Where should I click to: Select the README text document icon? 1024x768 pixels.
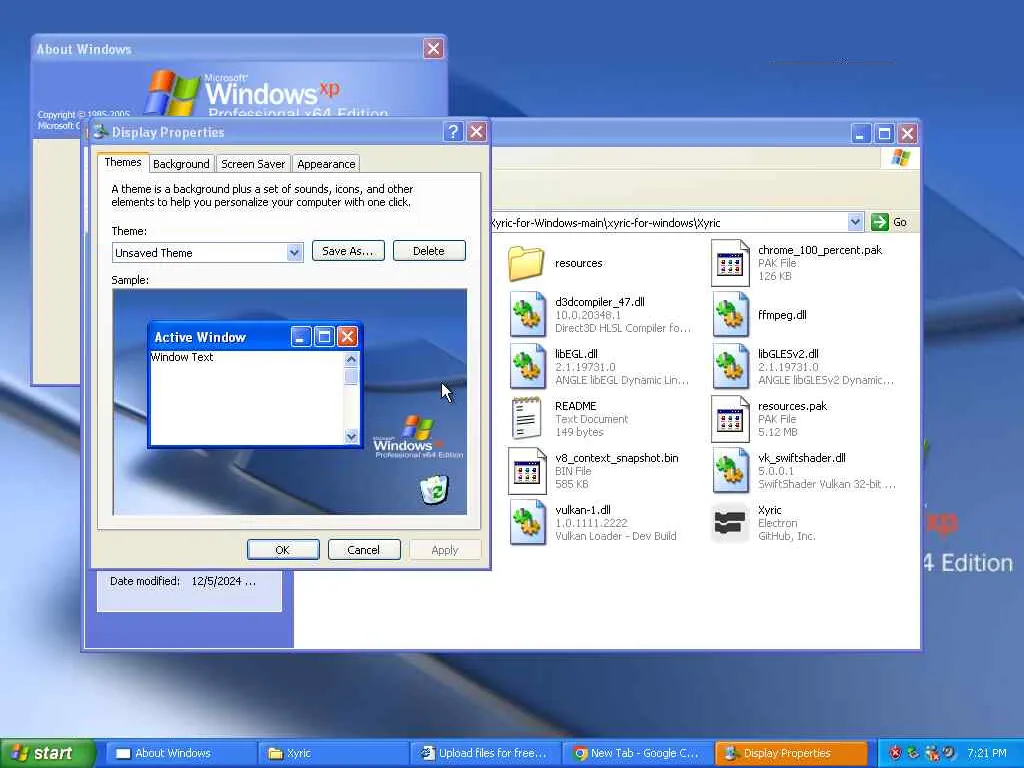(x=526, y=419)
